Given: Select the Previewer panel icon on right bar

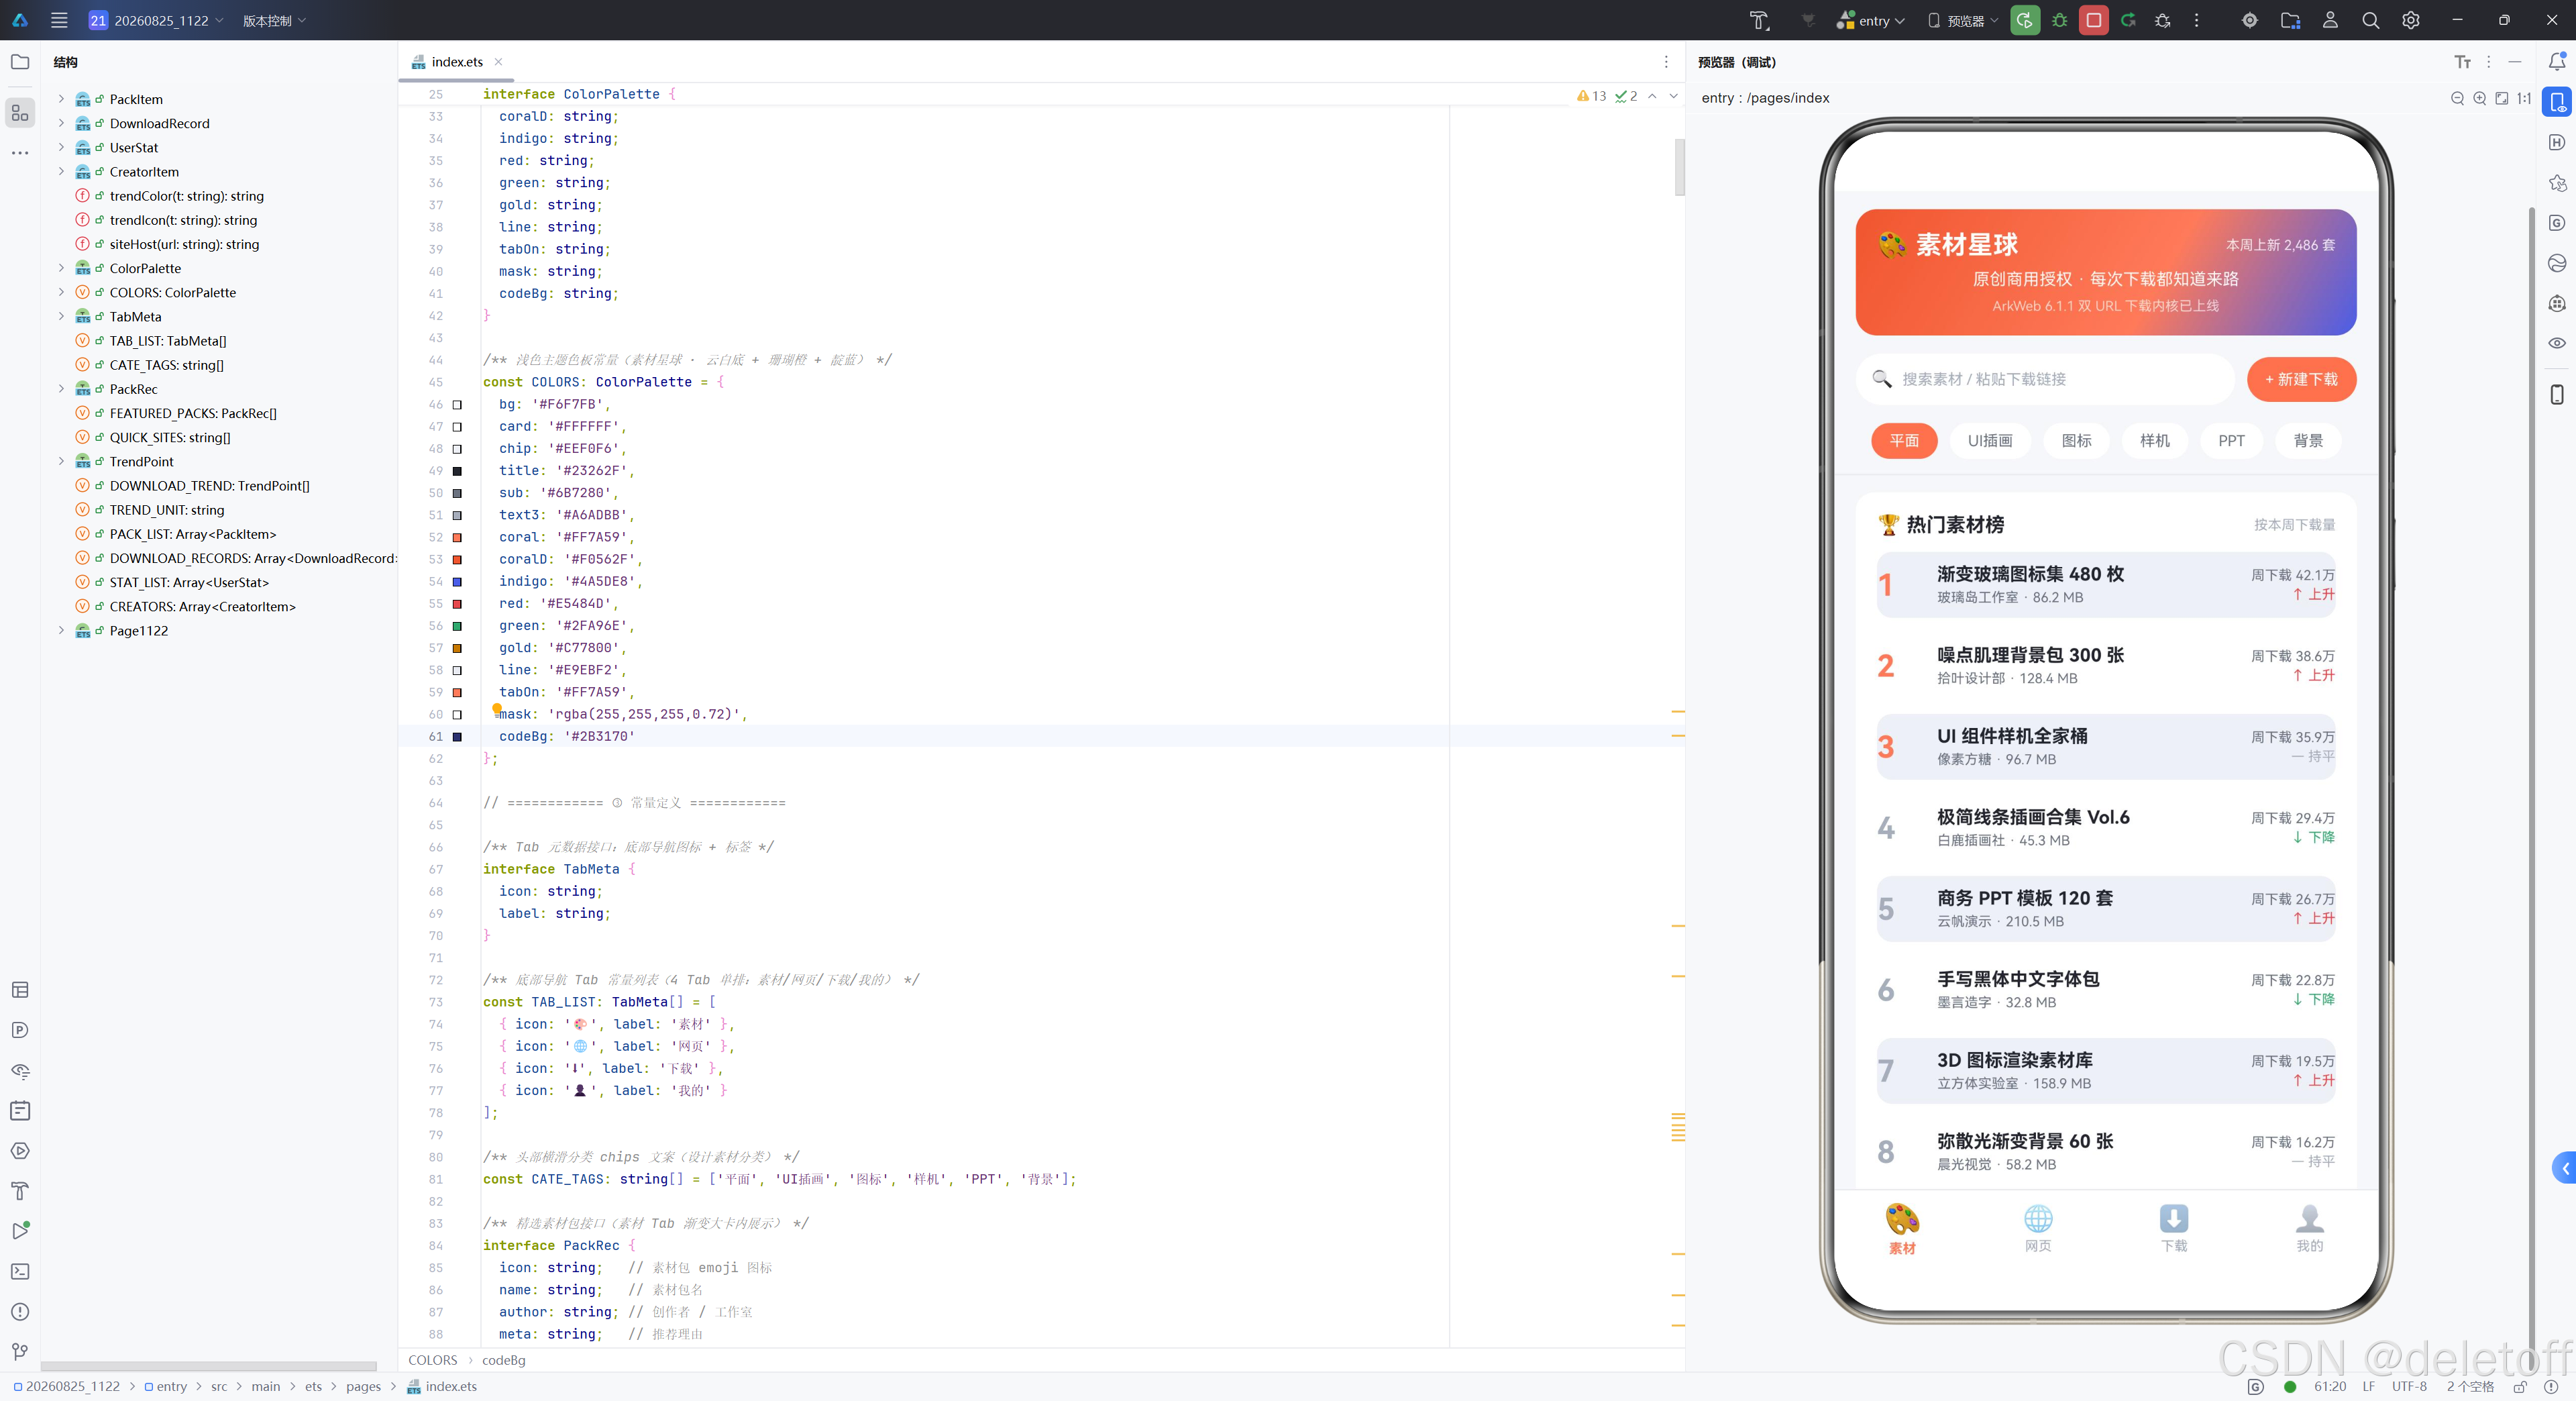Looking at the screenshot, I should pos(2557,102).
